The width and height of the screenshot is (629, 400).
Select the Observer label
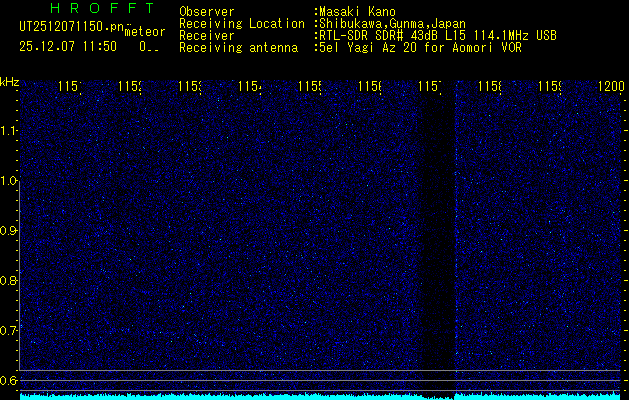207,12
